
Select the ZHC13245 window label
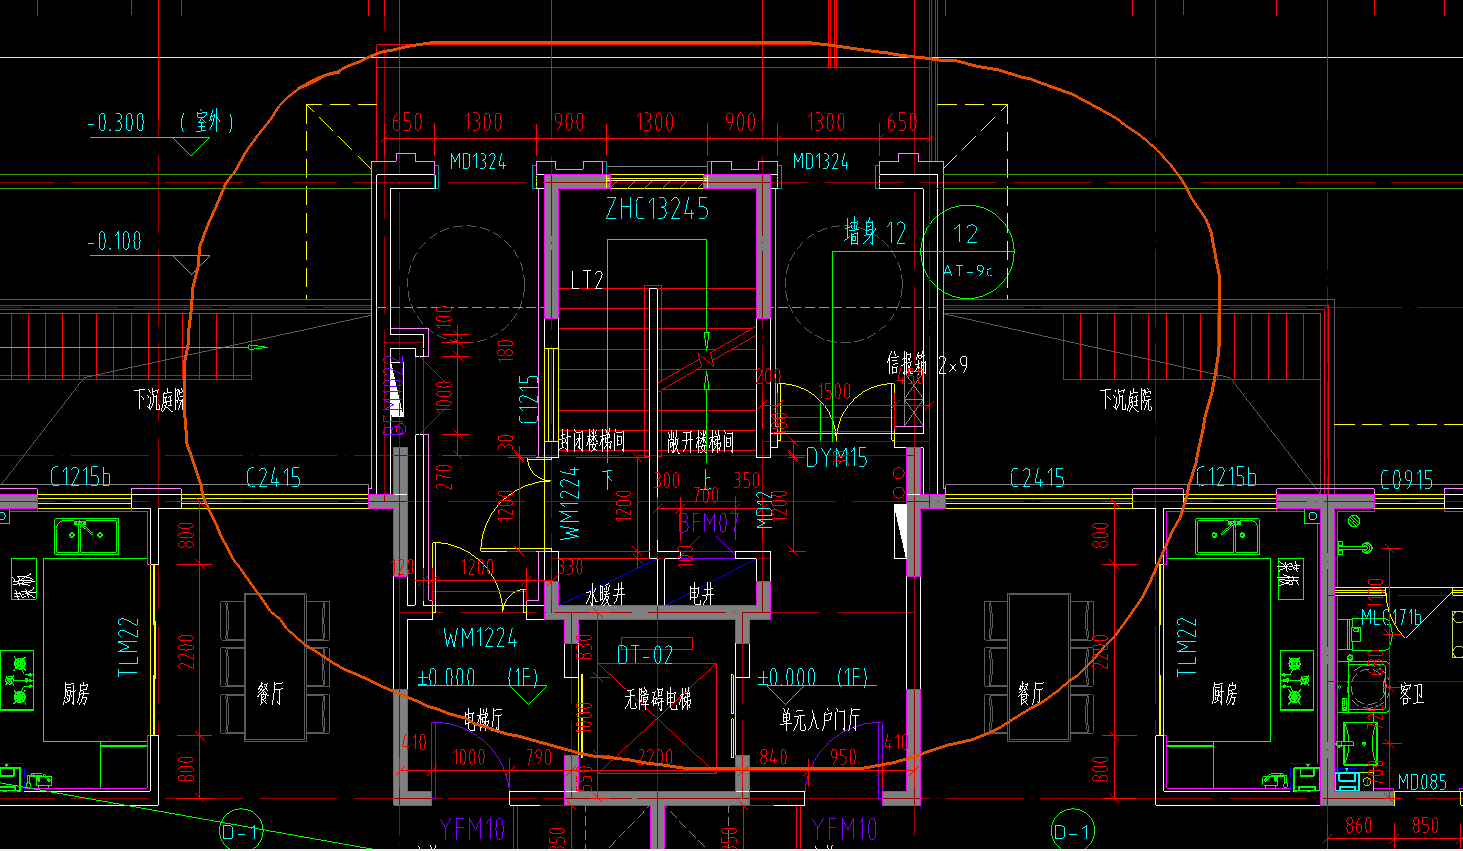pyautogui.click(x=657, y=209)
